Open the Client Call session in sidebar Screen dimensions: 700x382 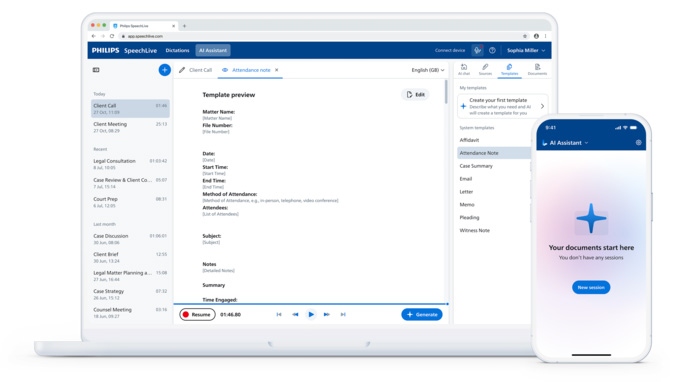pos(130,109)
